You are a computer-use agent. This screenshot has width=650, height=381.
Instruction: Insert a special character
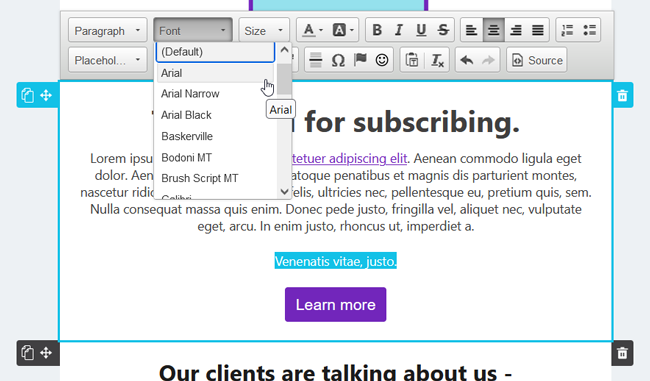[x=338, y=61]
